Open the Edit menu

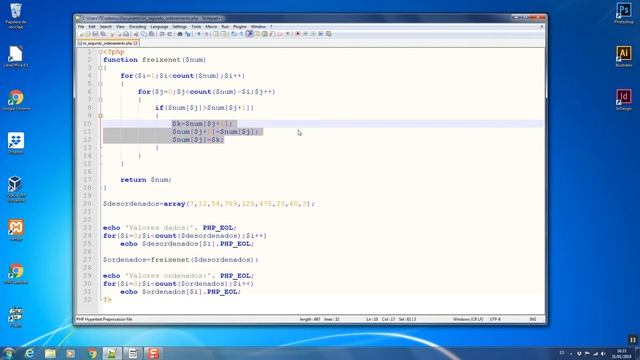tap(92, 27)
